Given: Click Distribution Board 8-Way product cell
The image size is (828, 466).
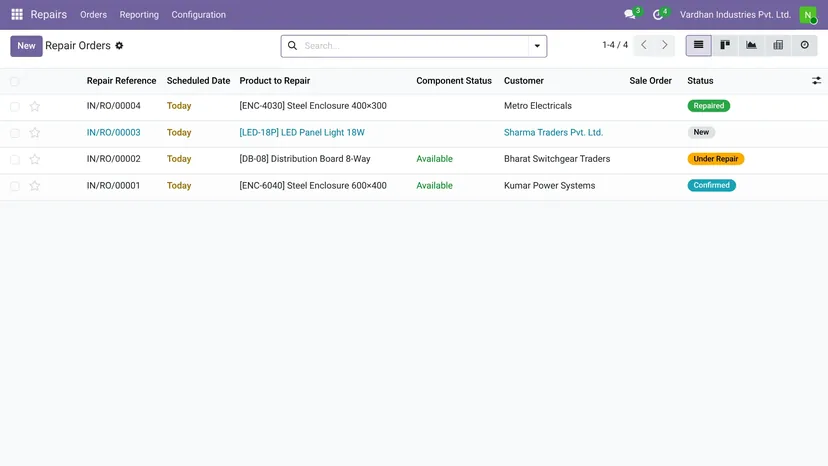Looking at the screenshot, I should tap(305, 159).
